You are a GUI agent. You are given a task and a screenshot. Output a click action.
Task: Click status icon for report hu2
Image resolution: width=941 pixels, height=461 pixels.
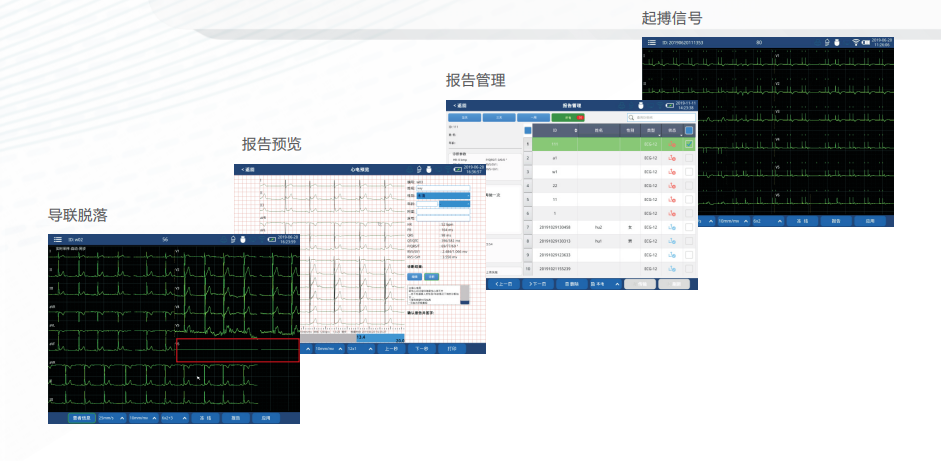pyautogui.click(x=671, y=228)
